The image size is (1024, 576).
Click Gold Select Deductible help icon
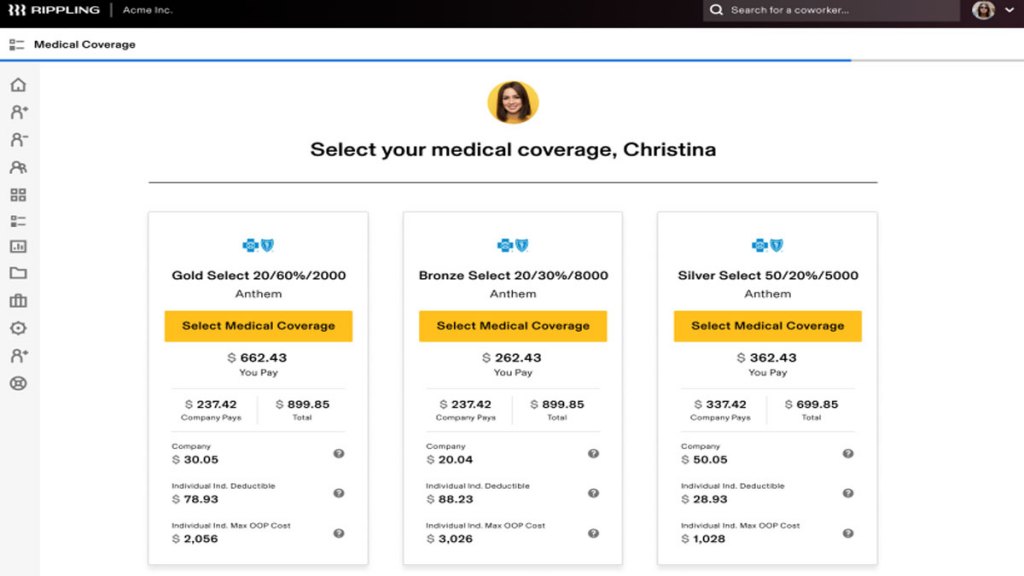[338, 493]
